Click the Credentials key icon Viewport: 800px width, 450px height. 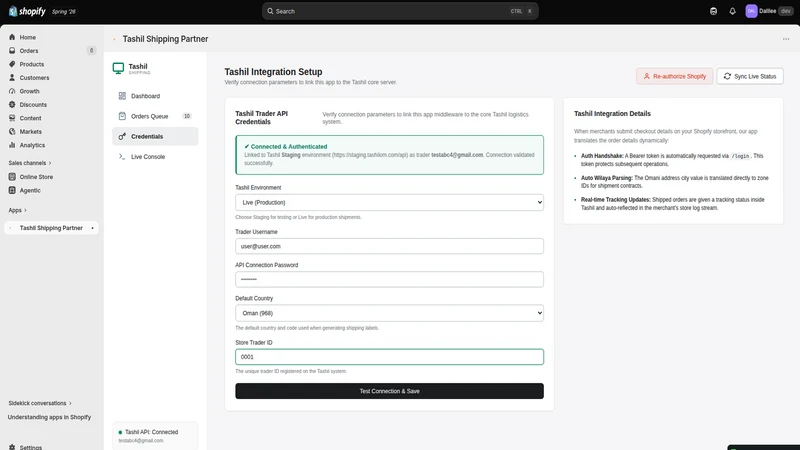(x=122, y=136)
